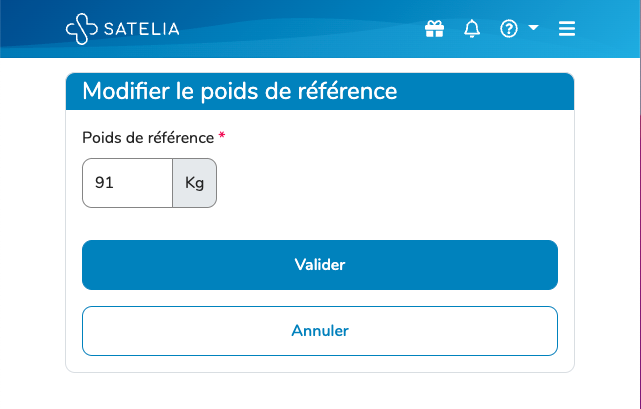Click the help question mark icon
This screenshot has width=641, height=409.
click(509, 29)
